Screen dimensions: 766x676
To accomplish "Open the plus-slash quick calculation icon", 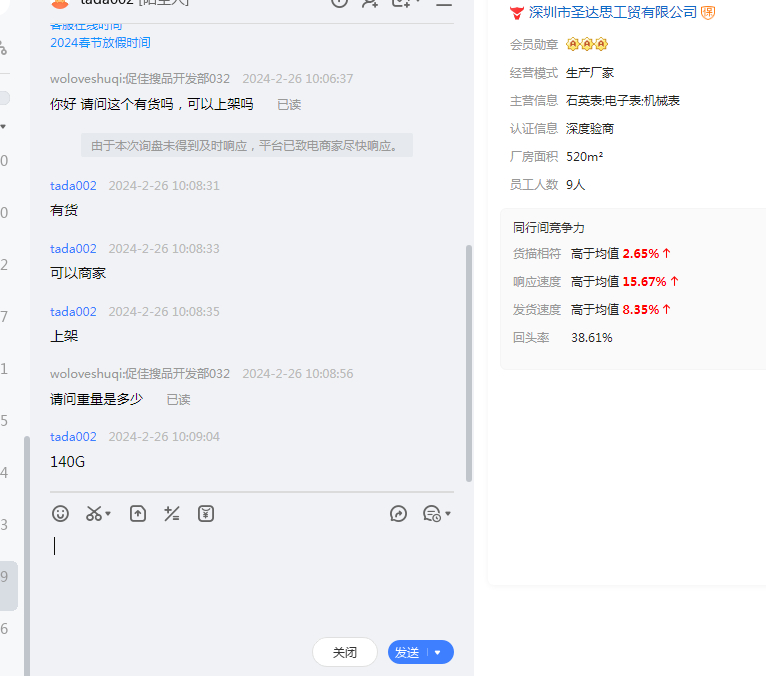I will [172, 514].
